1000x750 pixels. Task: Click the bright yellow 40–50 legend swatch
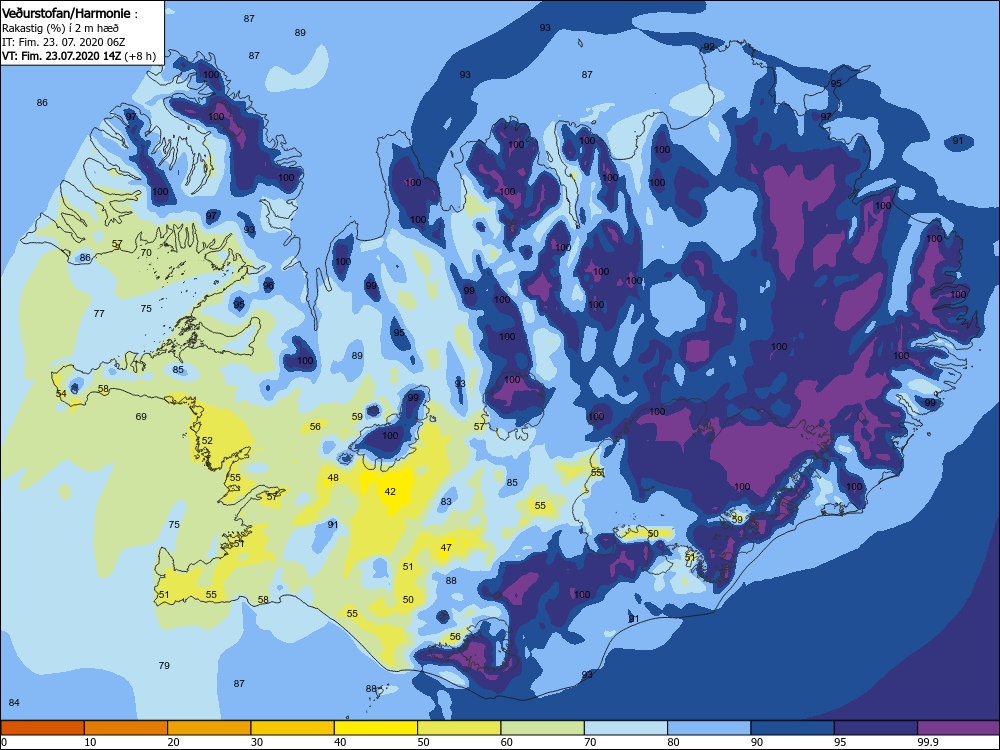point(376,728)
